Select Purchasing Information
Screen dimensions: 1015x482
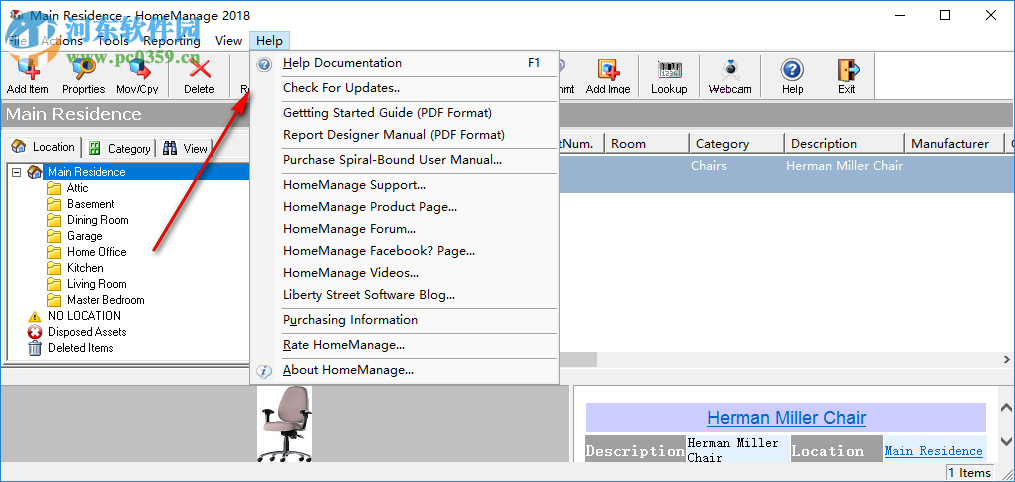click(x=404, y=320)
